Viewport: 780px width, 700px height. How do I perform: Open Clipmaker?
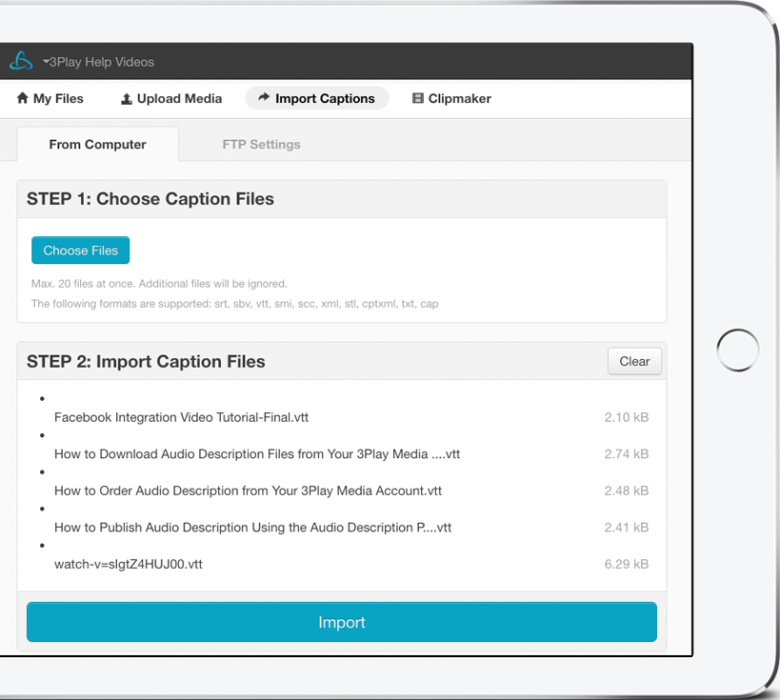452,99
